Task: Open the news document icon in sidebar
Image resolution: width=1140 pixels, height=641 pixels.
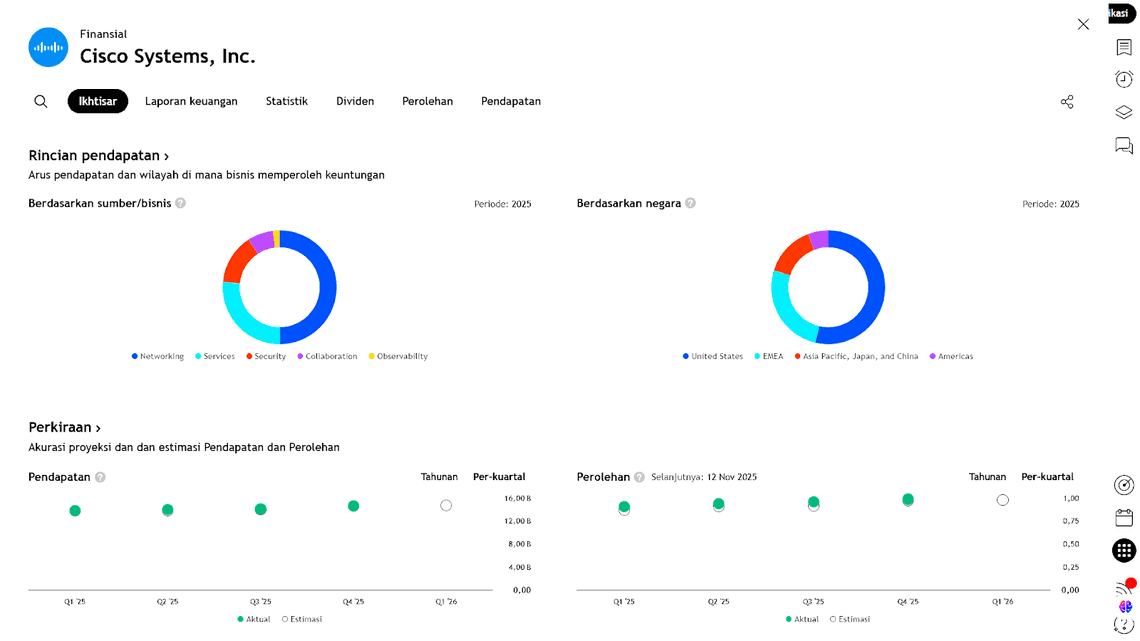Action: click(1124, 47)
